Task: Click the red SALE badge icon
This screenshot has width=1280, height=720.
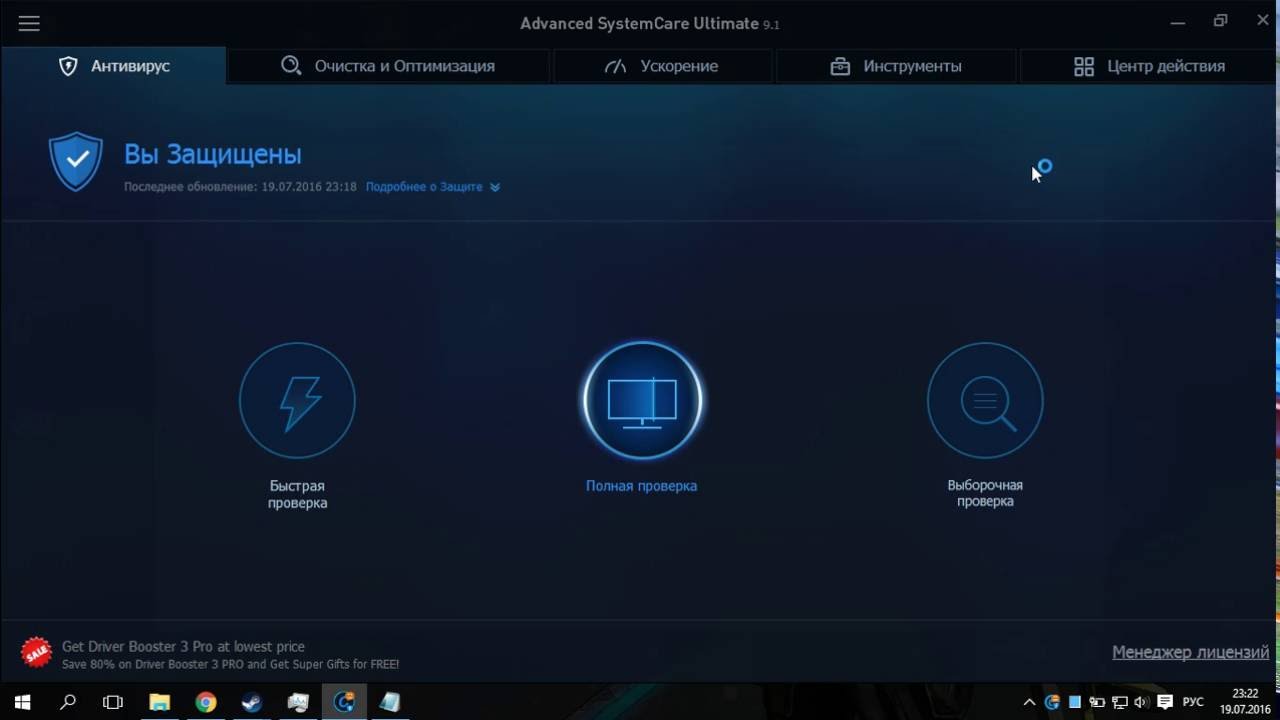Action: coord(36,654)
